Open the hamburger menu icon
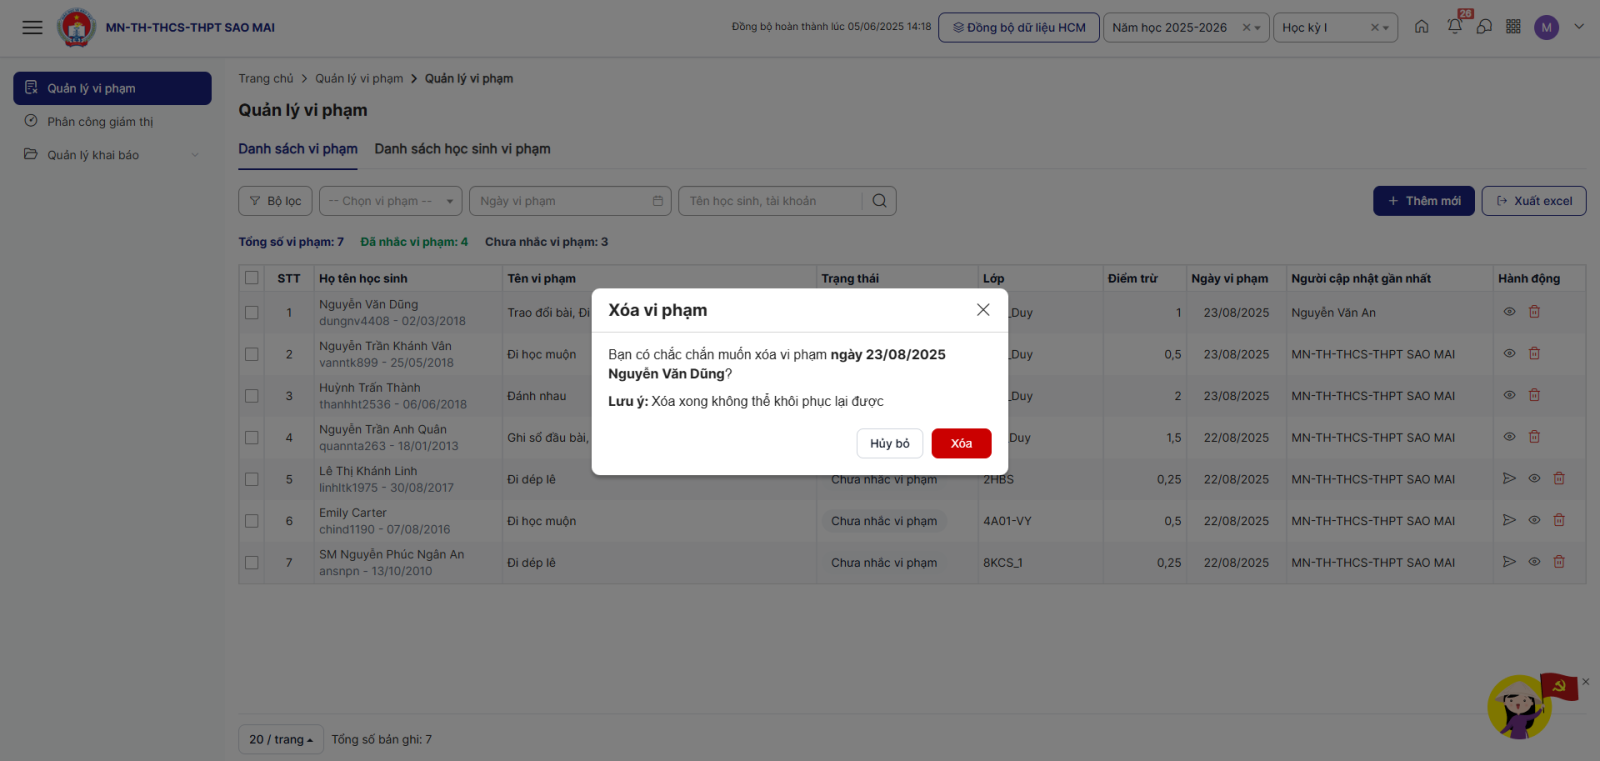The height and width of the screenshot is (761, 1600). click(32, 27)
